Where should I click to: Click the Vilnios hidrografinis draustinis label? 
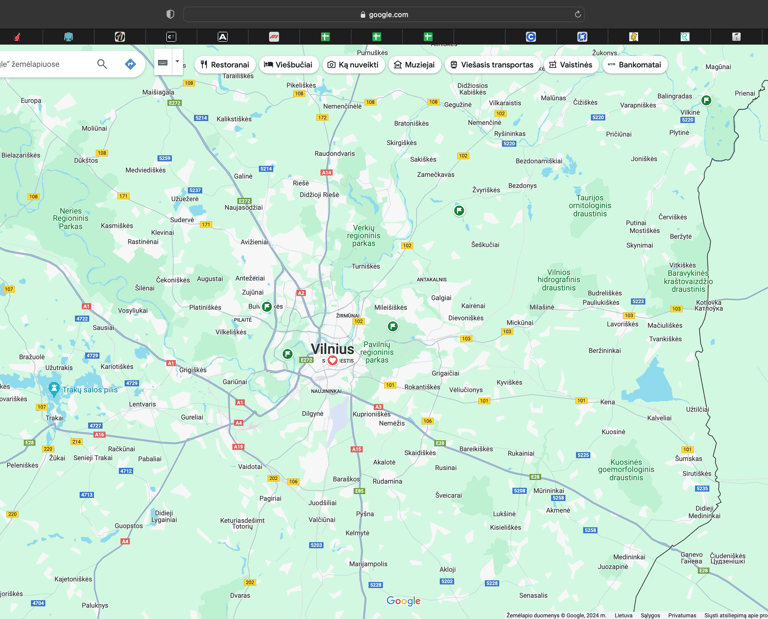(558, 280)
